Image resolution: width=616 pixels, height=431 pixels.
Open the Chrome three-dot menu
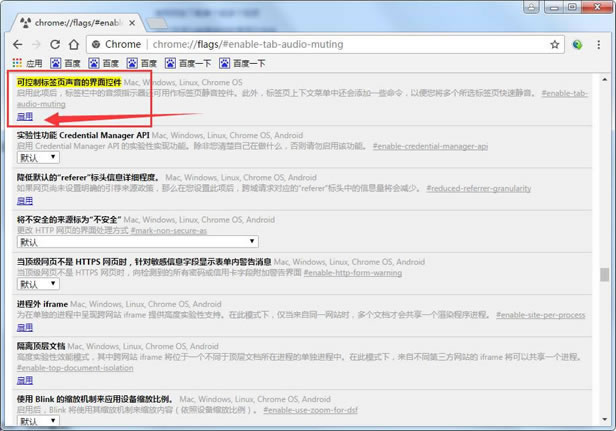point(599,45)
